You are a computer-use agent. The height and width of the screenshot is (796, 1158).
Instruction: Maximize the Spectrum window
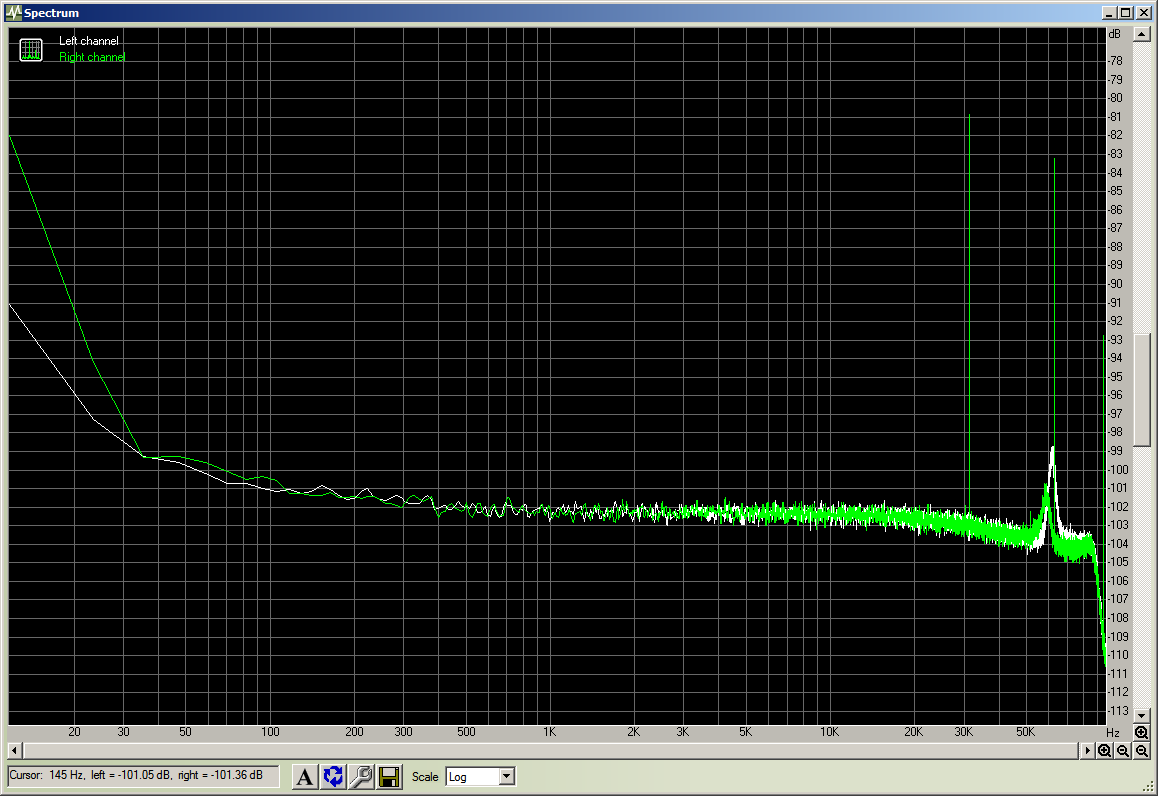click(x=1126, y=13)
